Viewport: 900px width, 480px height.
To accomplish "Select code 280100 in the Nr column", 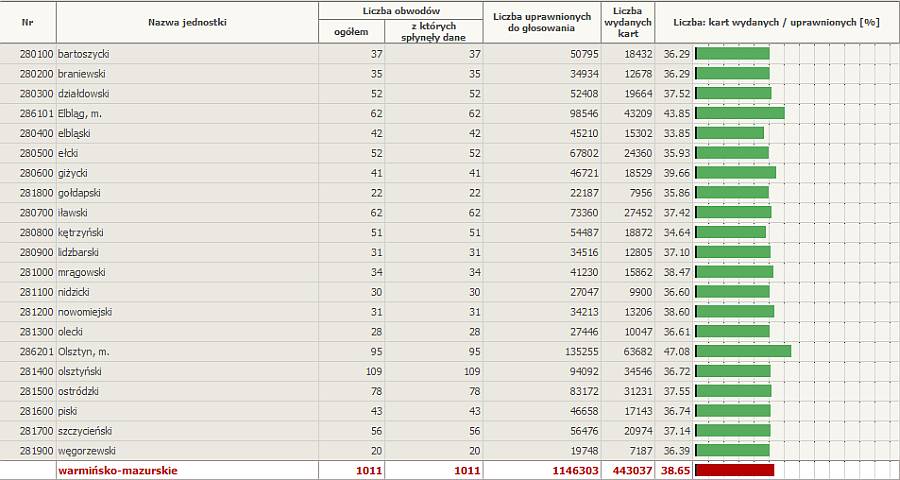I will [x=36, y=54].
